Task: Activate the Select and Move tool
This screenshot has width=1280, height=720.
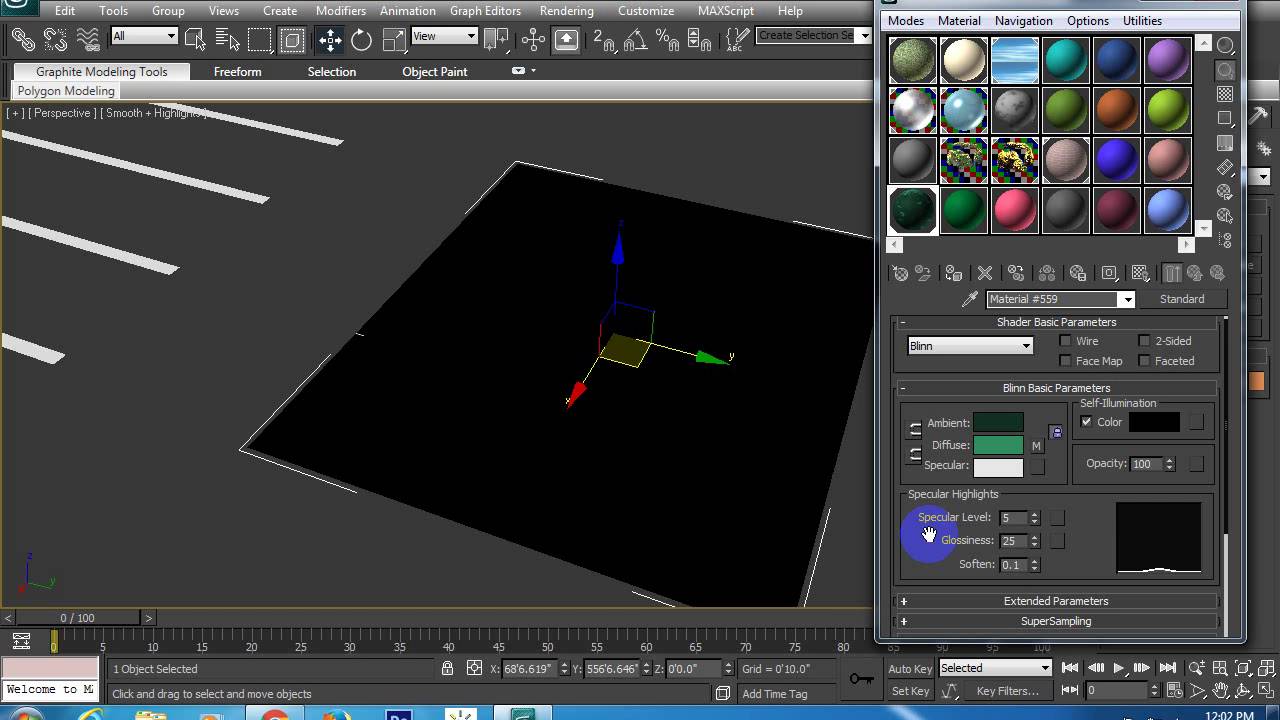Action: (x=330, y=40)
